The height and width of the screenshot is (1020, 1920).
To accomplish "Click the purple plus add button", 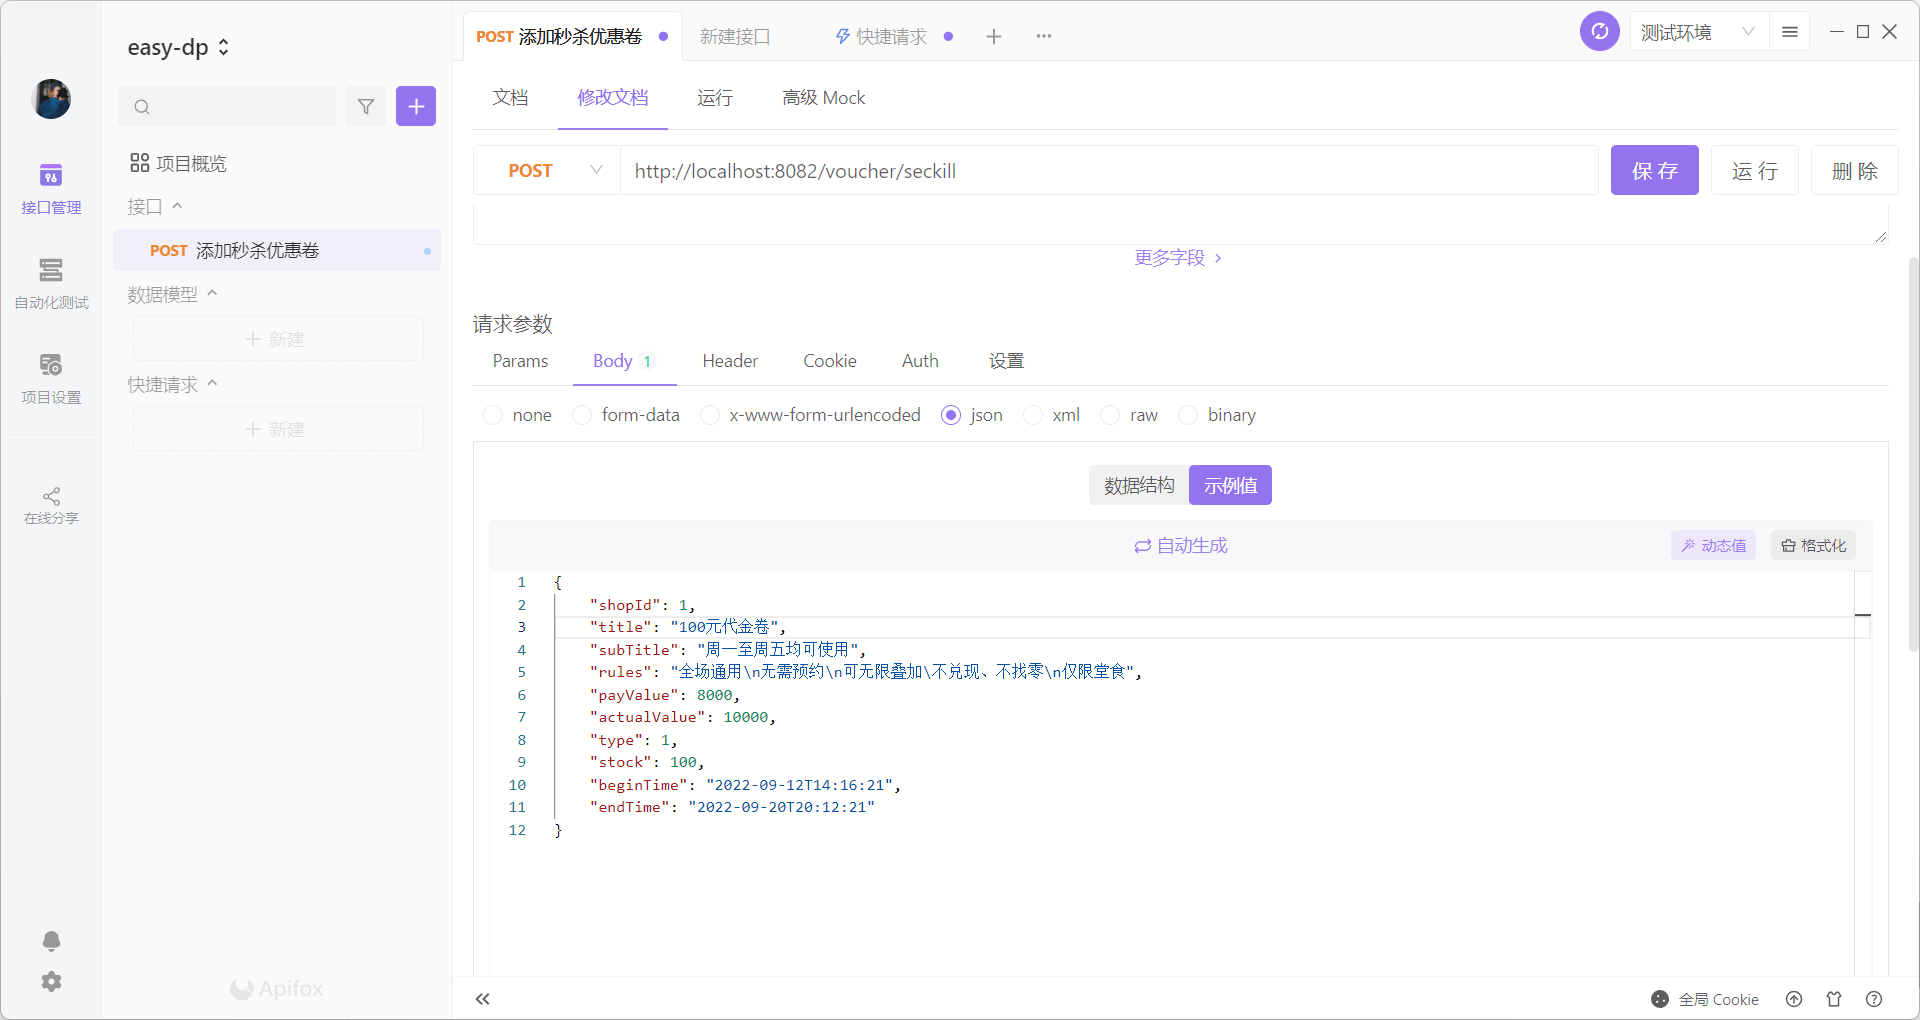I will coord(416,106).
